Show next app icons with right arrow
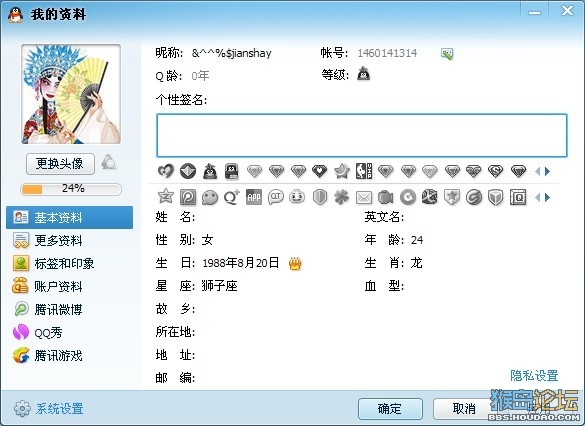The height and width of the screenshot is (426, 585). (547, 197)
